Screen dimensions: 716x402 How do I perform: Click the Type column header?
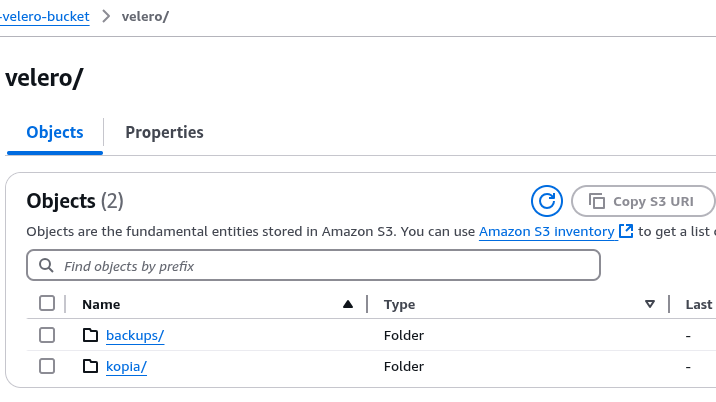click(x=399, y=304)
